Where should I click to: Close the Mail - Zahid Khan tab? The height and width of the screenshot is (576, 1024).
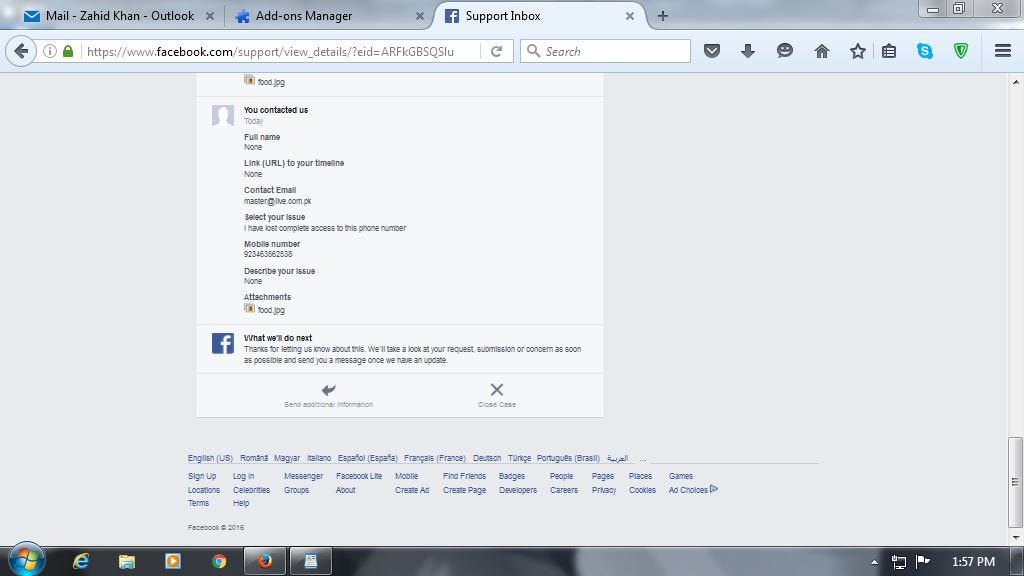[x=210, y=16]
